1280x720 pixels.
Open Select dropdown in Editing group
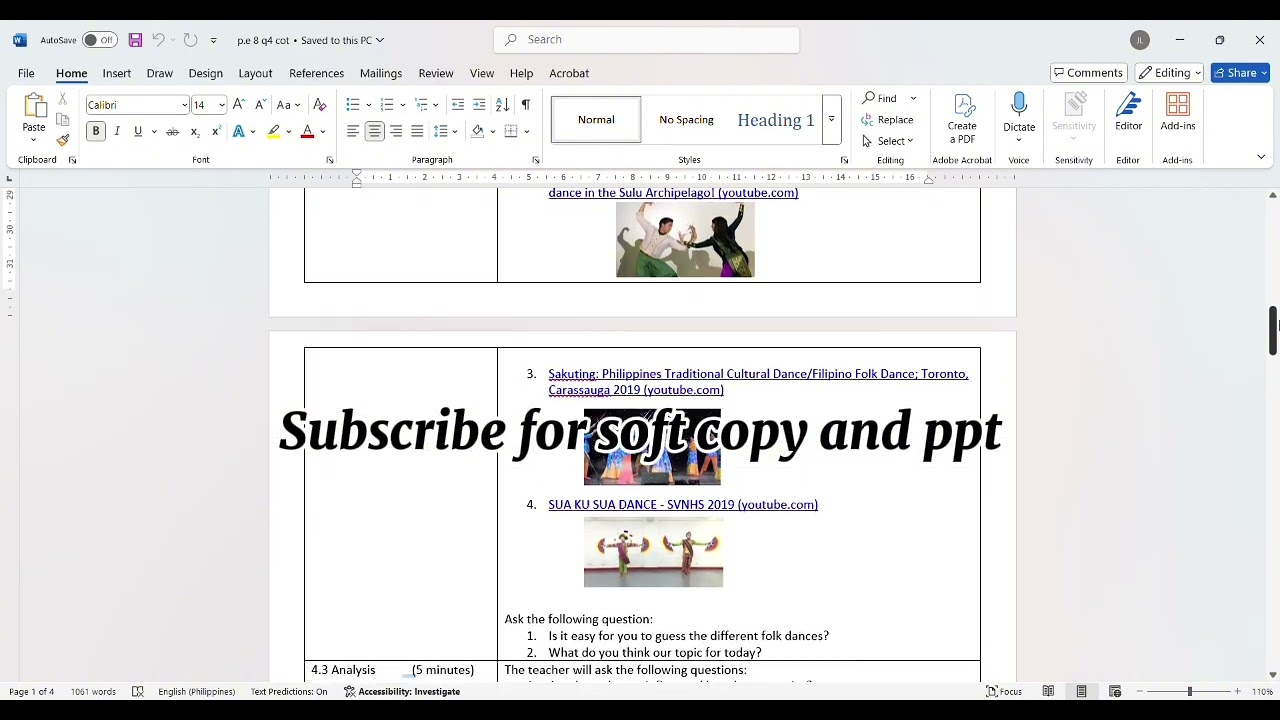(888, 141)
